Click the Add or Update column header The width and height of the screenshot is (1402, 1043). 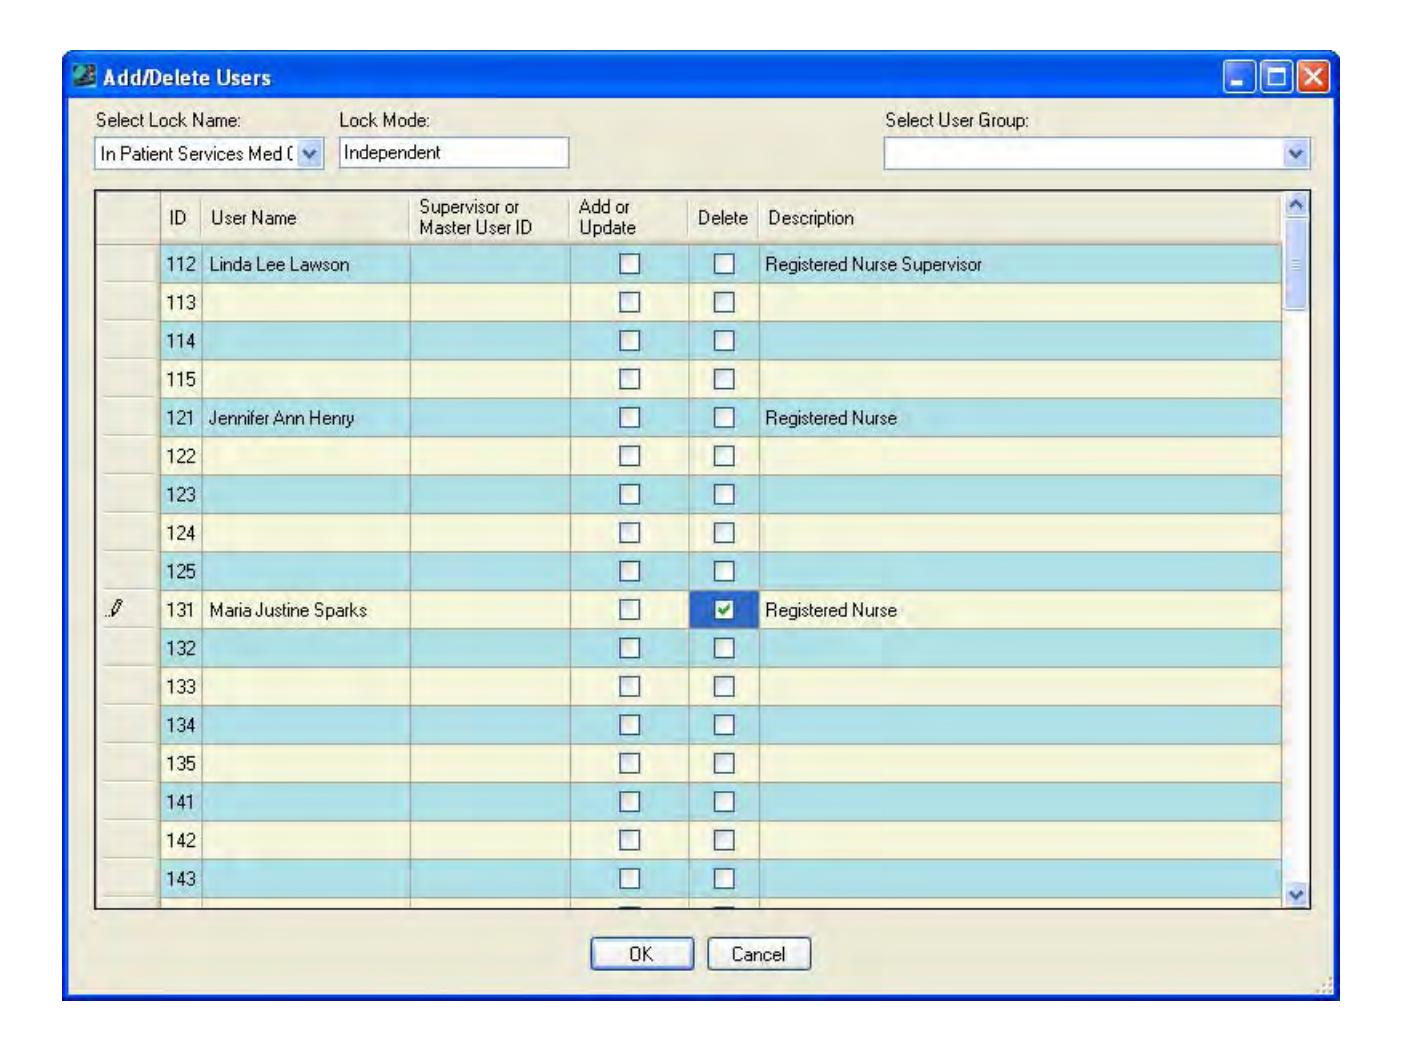(629, 218)
